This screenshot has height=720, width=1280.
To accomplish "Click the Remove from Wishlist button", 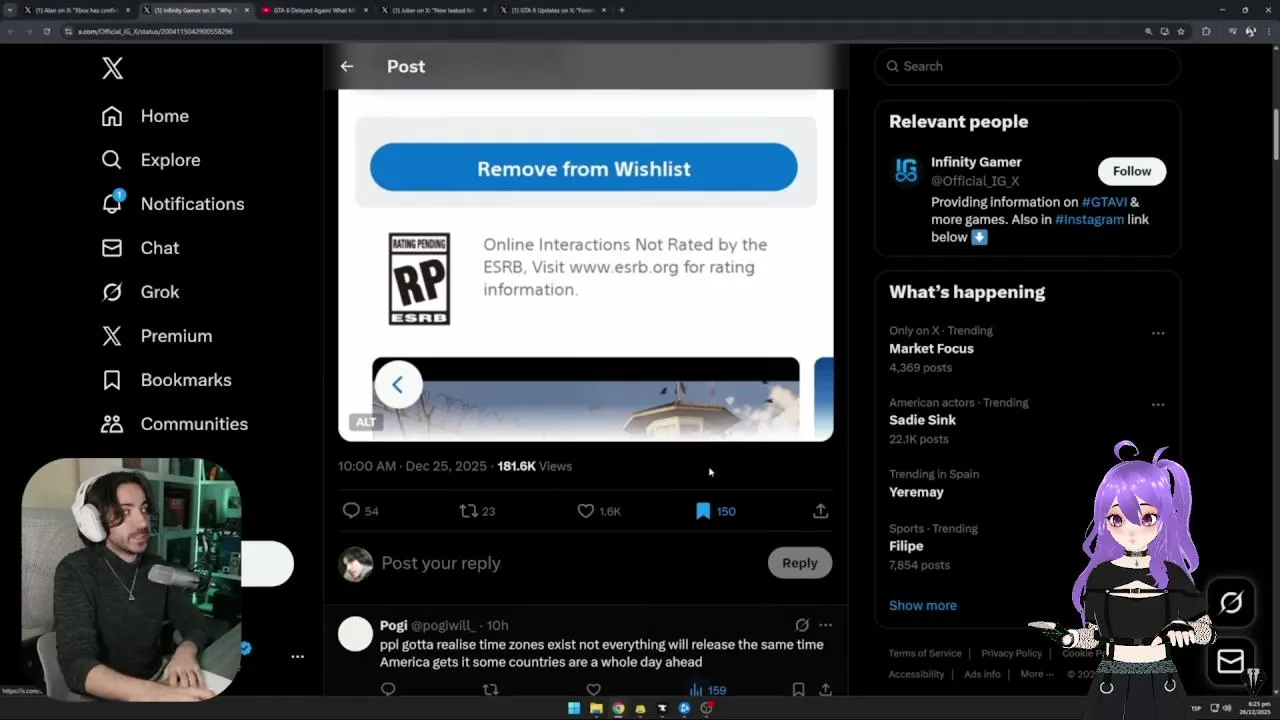I will click(584, 168).
